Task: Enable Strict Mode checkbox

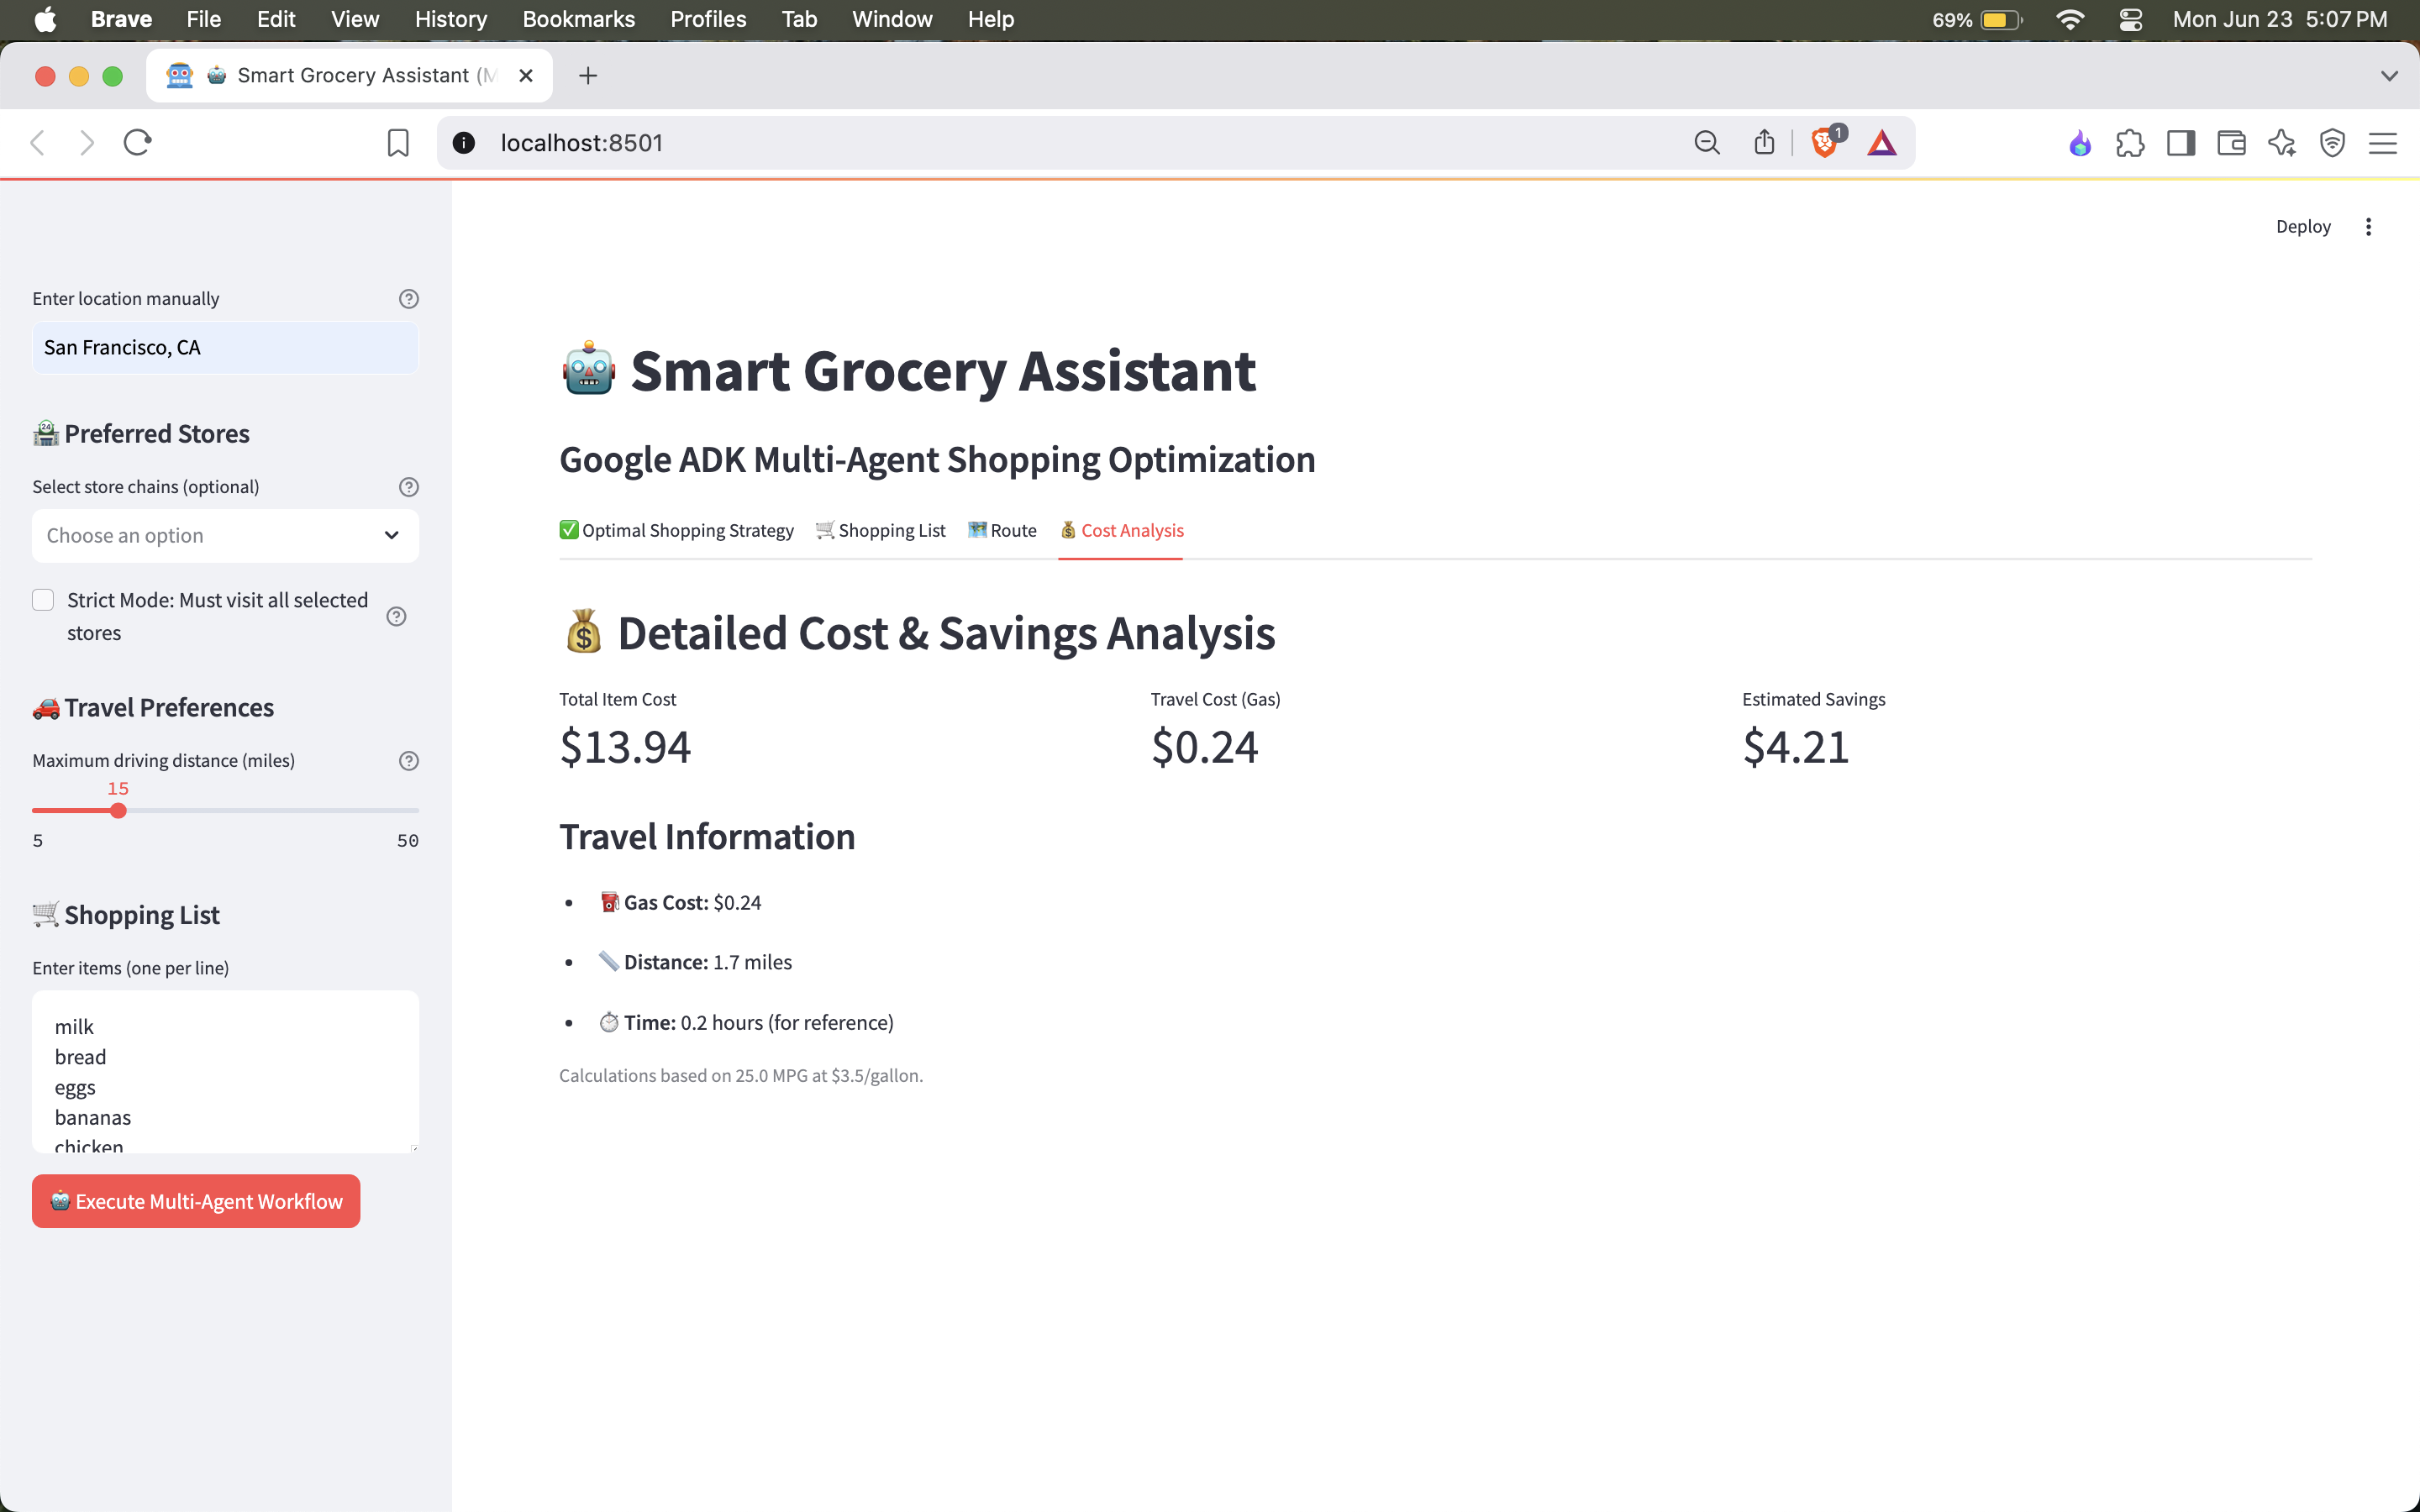Action: click(x=43, y=600)
